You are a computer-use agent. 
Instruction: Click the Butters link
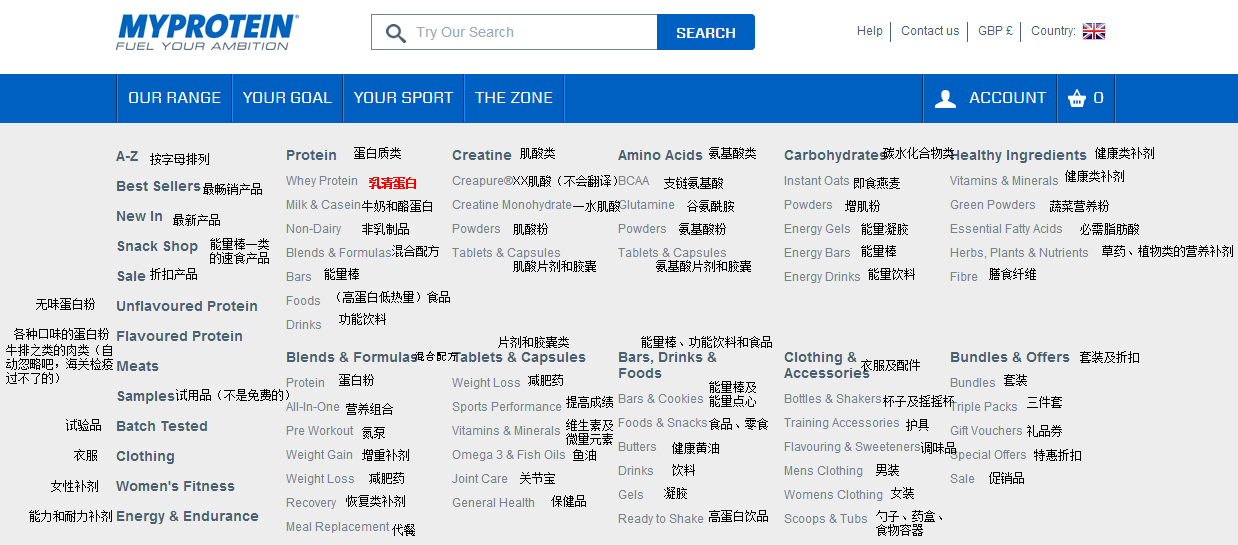pyautogui.click(x=637, y=447)
